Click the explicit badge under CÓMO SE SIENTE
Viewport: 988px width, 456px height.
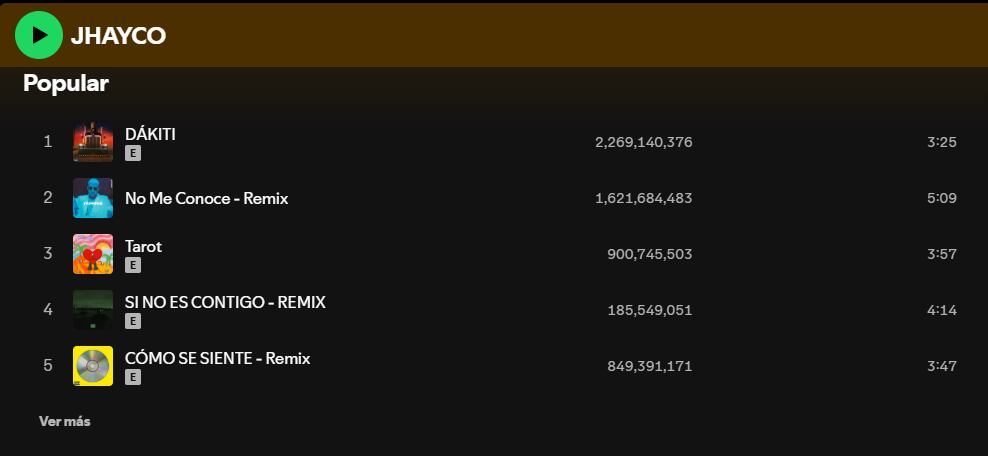pos(133,378)
